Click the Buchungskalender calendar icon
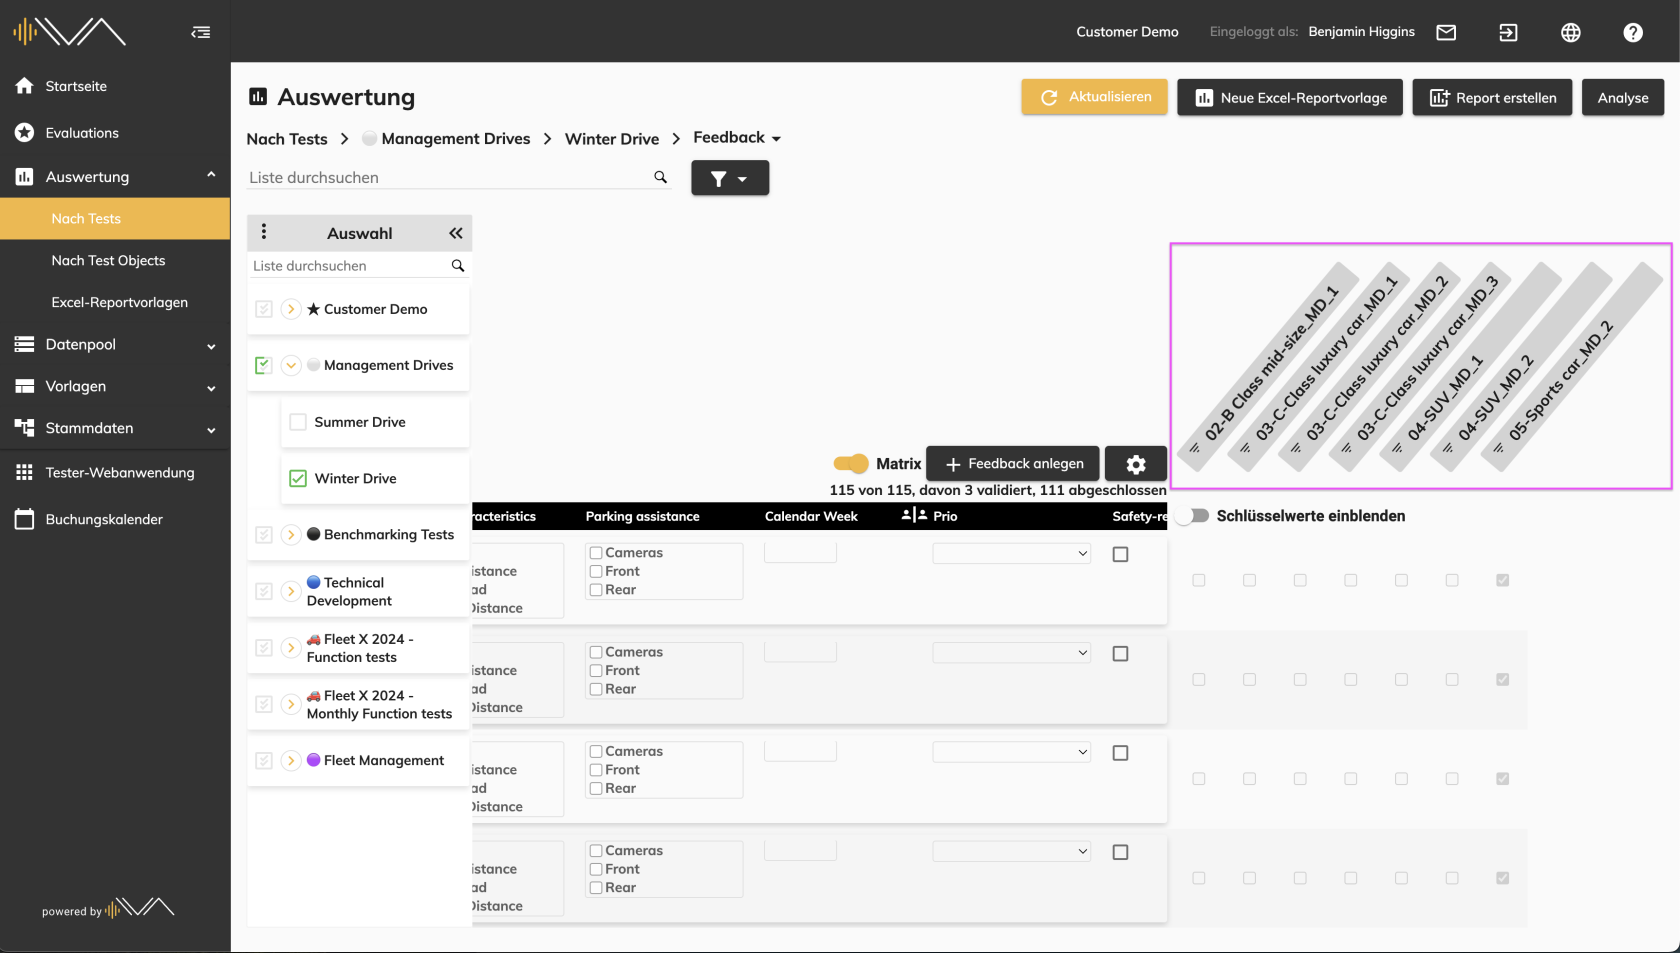Viewport: 1680px width, 953px height. (25, 519)
